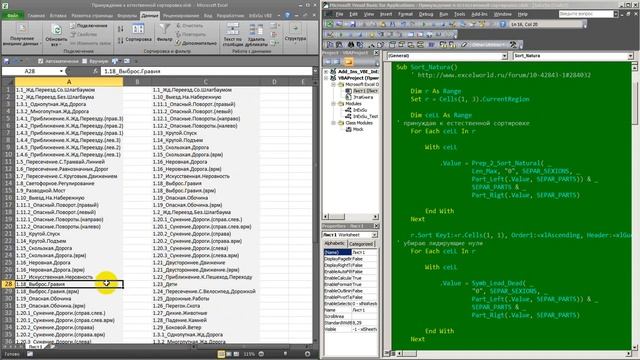Viewport: 640px width, 360px height.
Task: Click the Получение внешних данных button
Action: (x=22, y=35)
